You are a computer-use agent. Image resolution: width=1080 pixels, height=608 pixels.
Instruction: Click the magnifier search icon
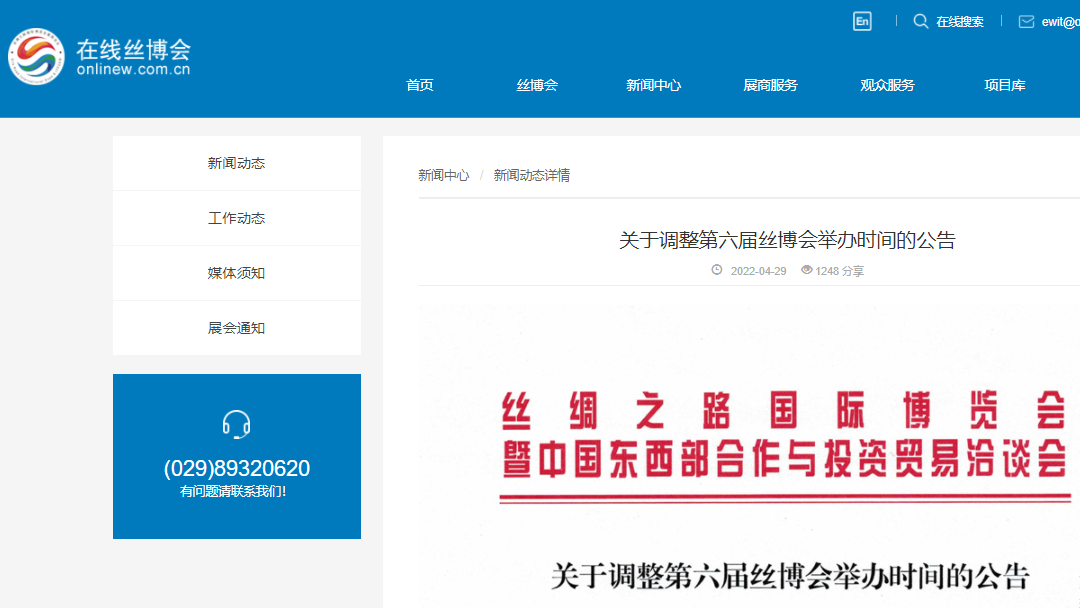click(920, 21)
